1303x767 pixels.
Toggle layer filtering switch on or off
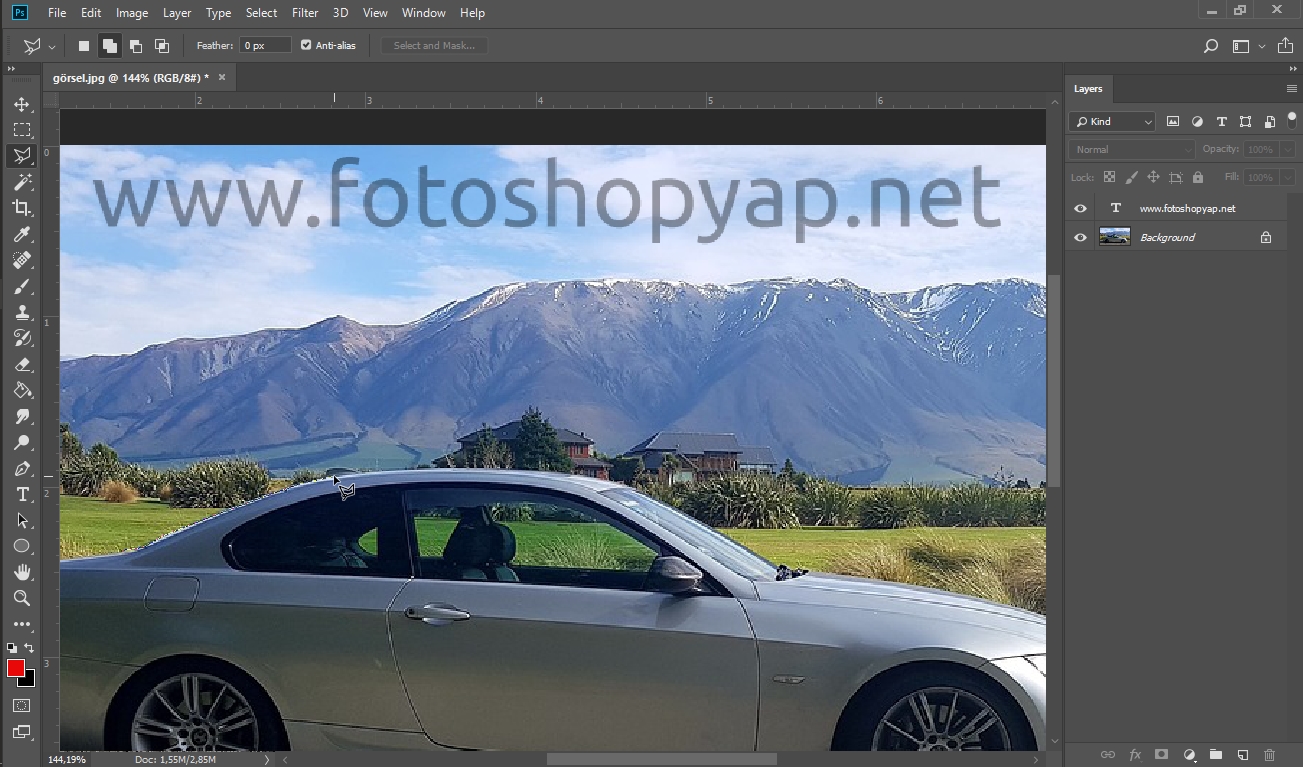coord(1291,120)
